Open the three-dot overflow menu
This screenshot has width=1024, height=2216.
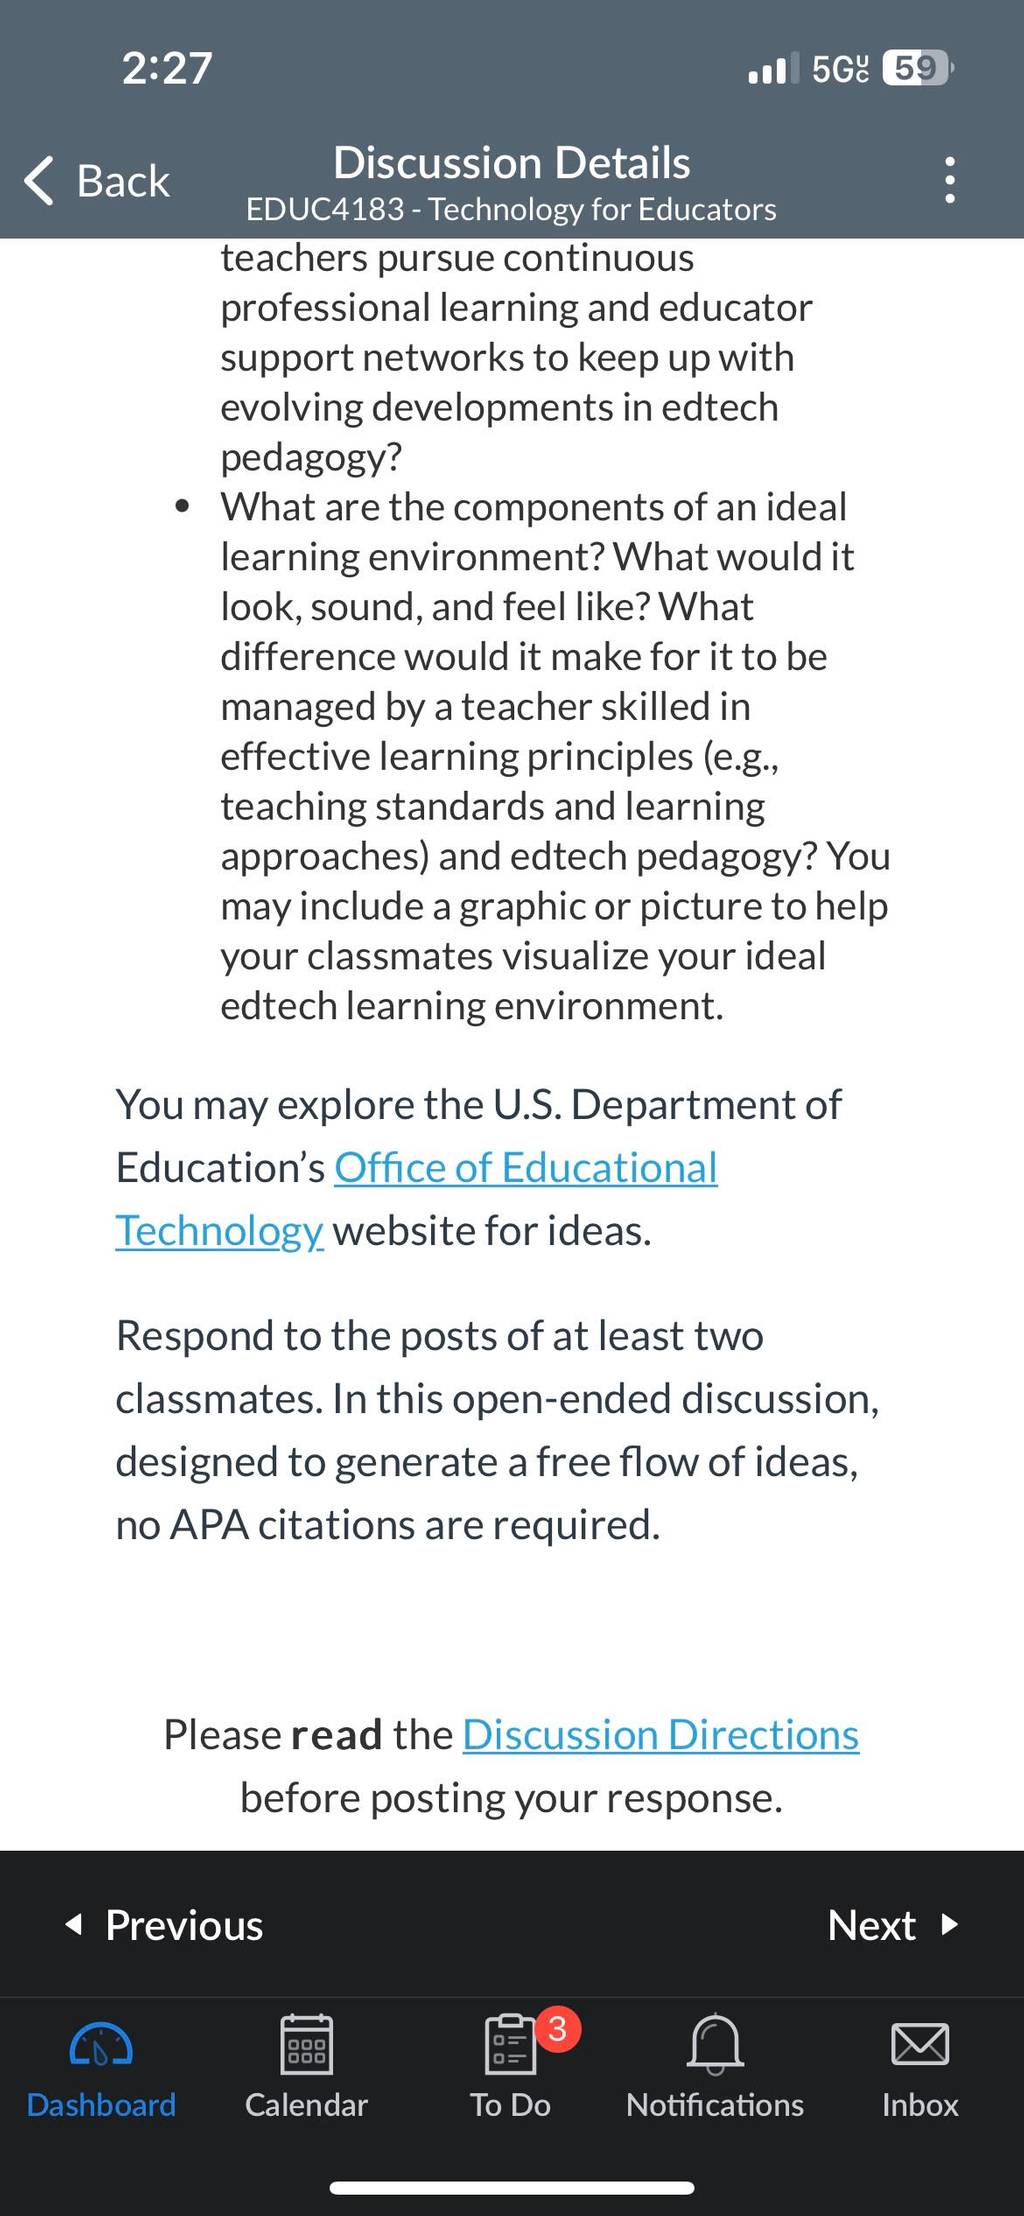point(949,181)
